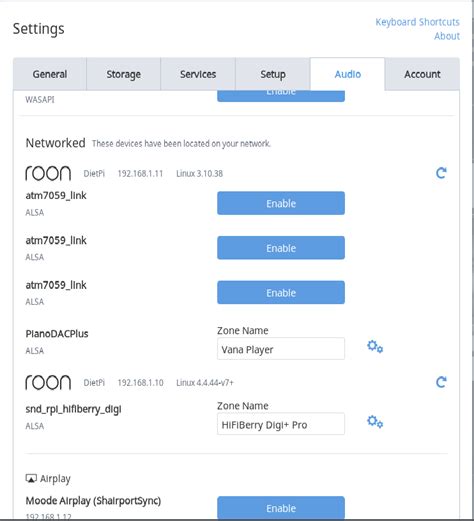Open Vana Player device settings gears
Image resolution: width=474 pixels, height=521 pixels.
click(x=375, y=347)
